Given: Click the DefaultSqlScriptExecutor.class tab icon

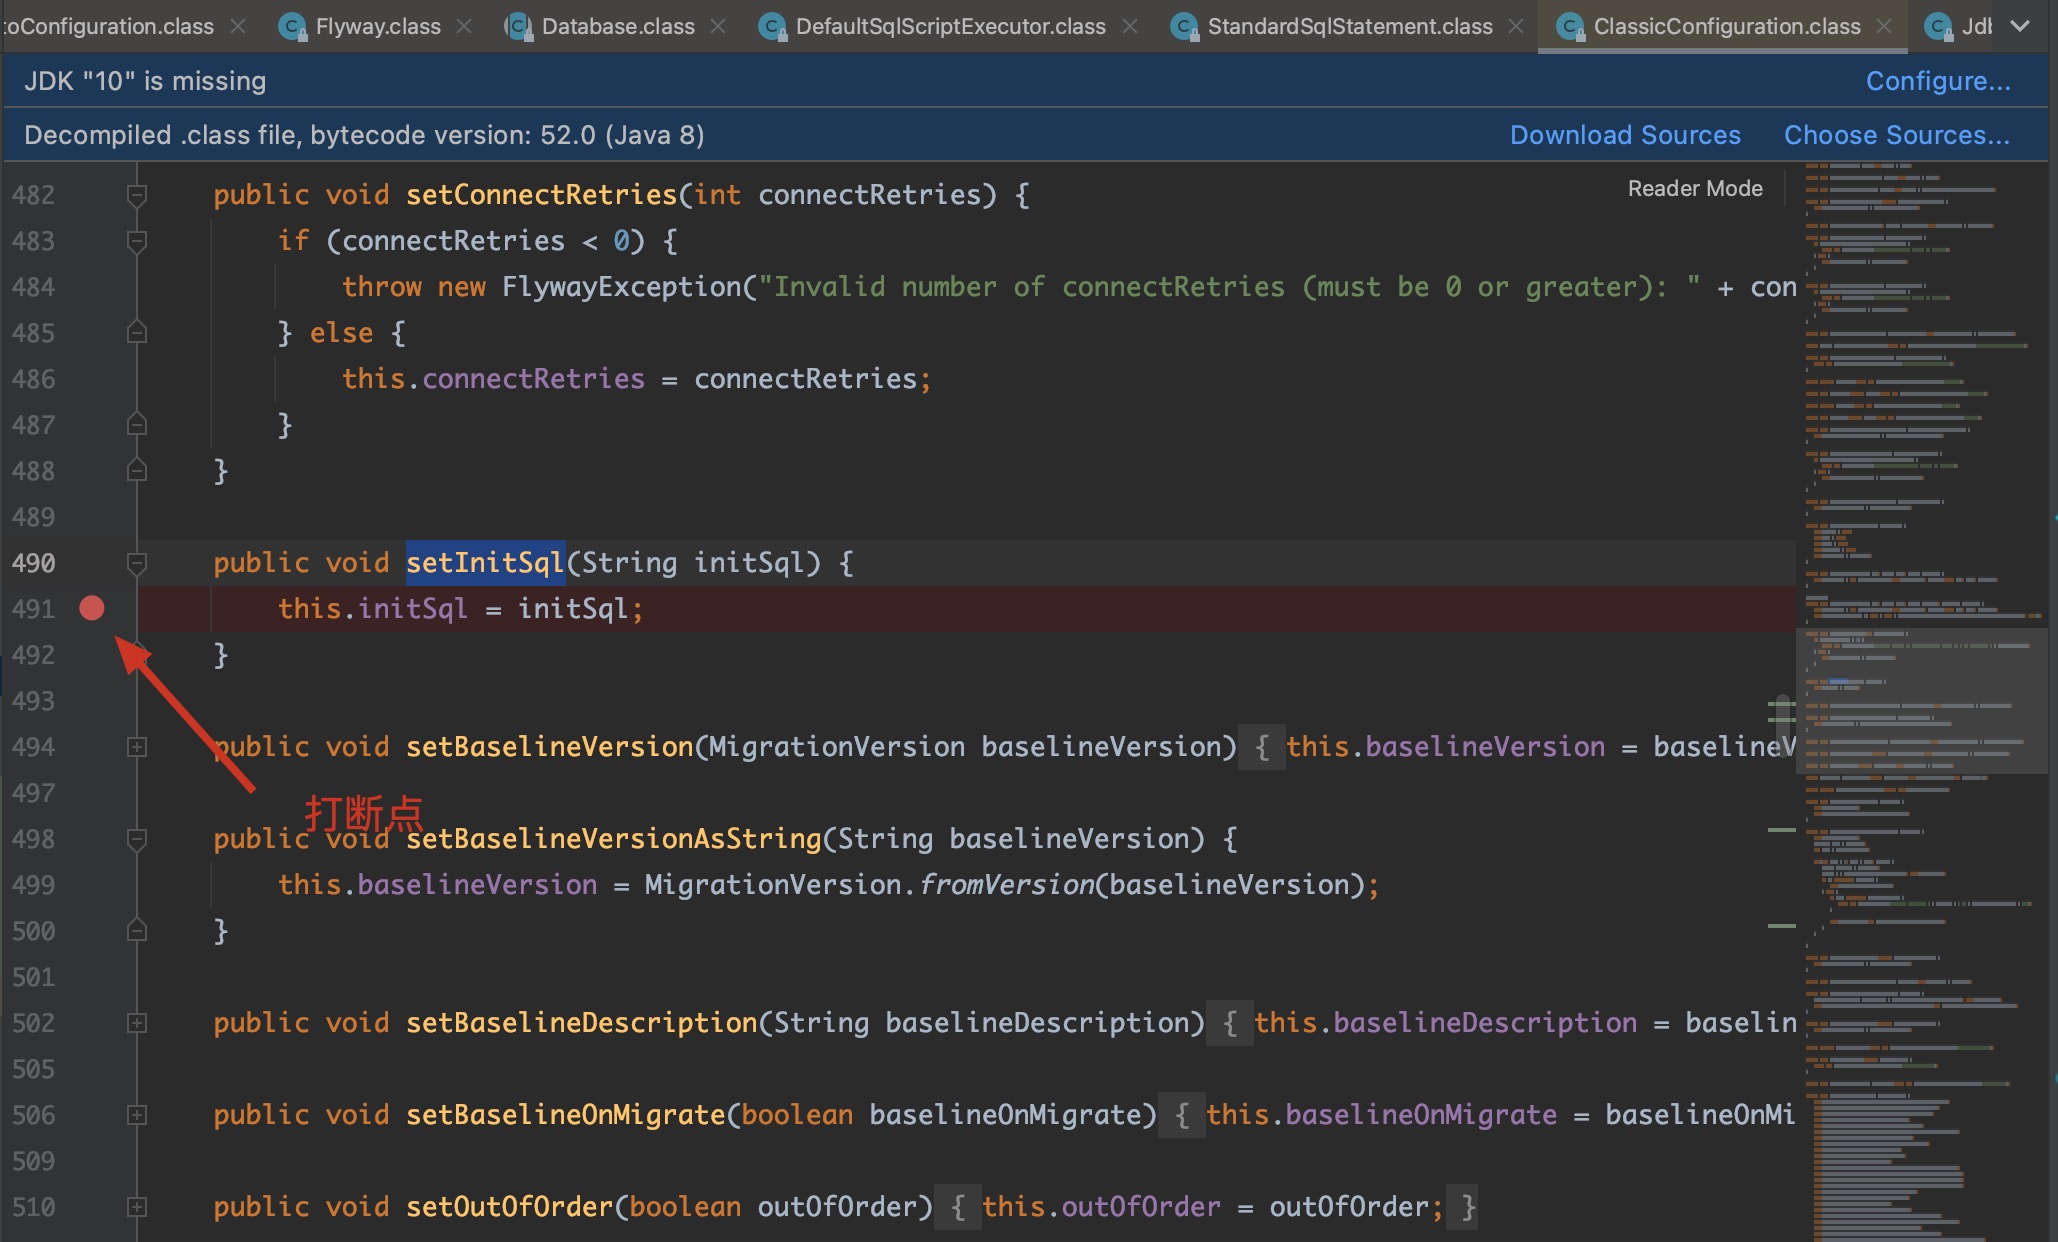Looking at the screenshot, I should (x=772, y=27).
